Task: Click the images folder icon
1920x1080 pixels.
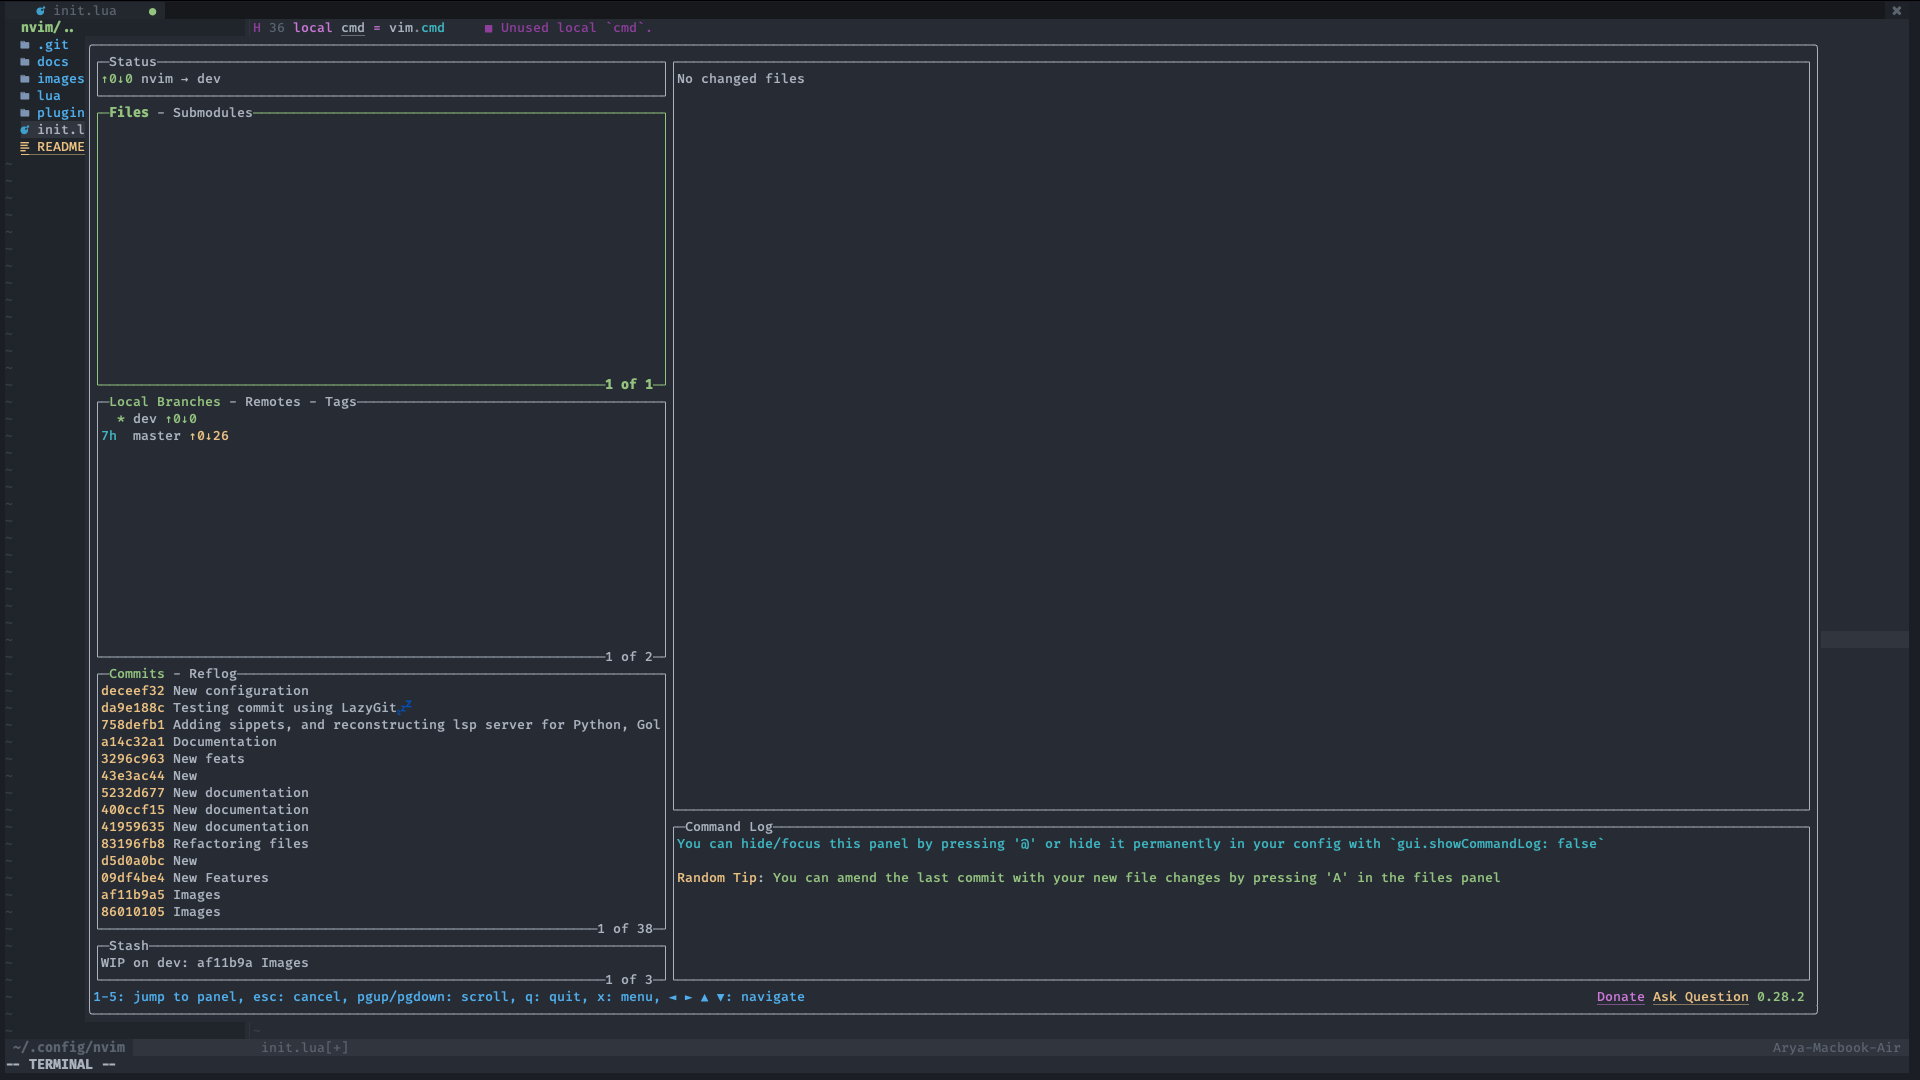Action: (x=25, y=79)
